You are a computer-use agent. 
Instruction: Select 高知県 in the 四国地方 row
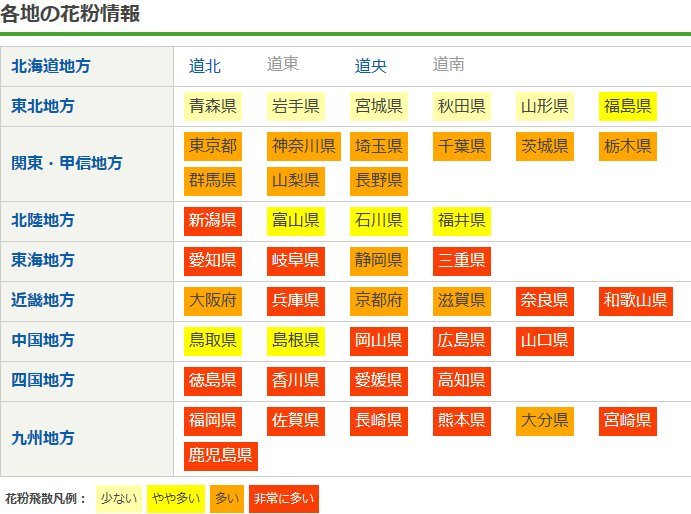(x=461, y=380)
